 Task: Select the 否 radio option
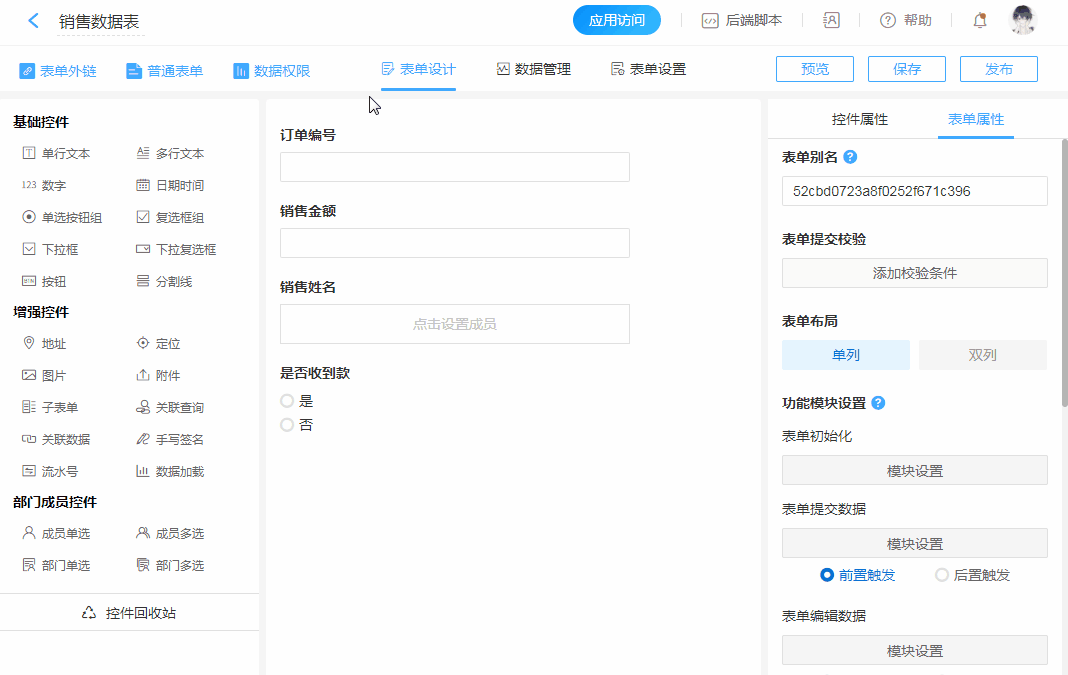pyautogui.click(x=287, y=425)
